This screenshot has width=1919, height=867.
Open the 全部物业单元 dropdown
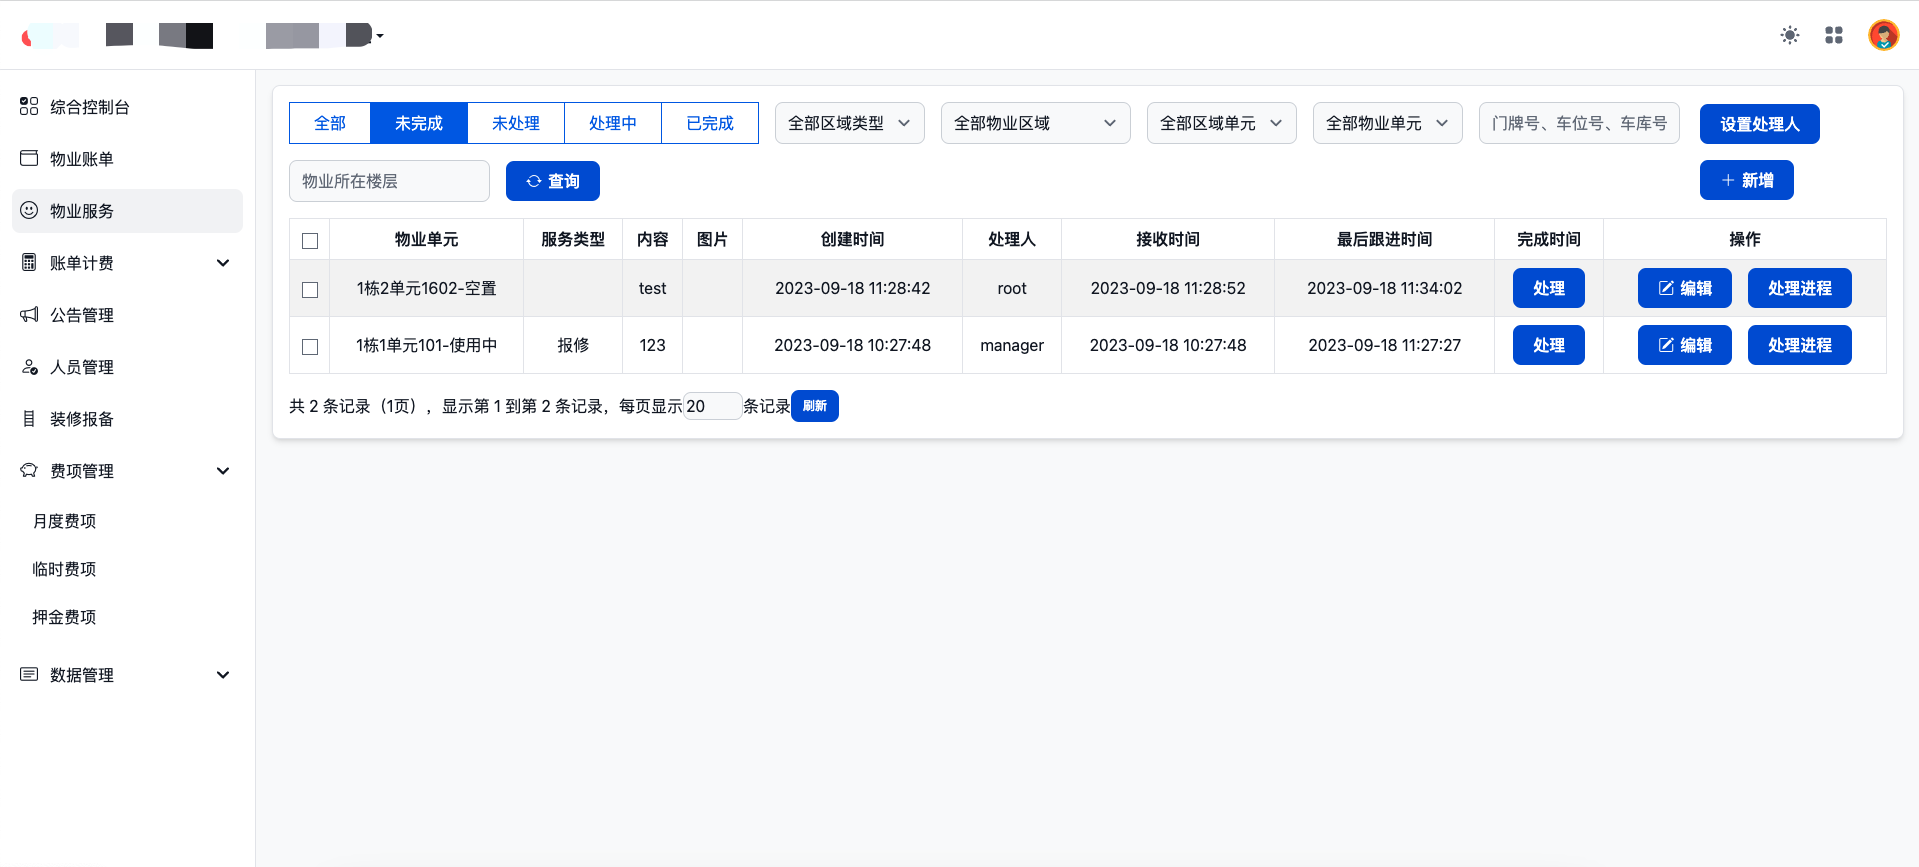1388,123
